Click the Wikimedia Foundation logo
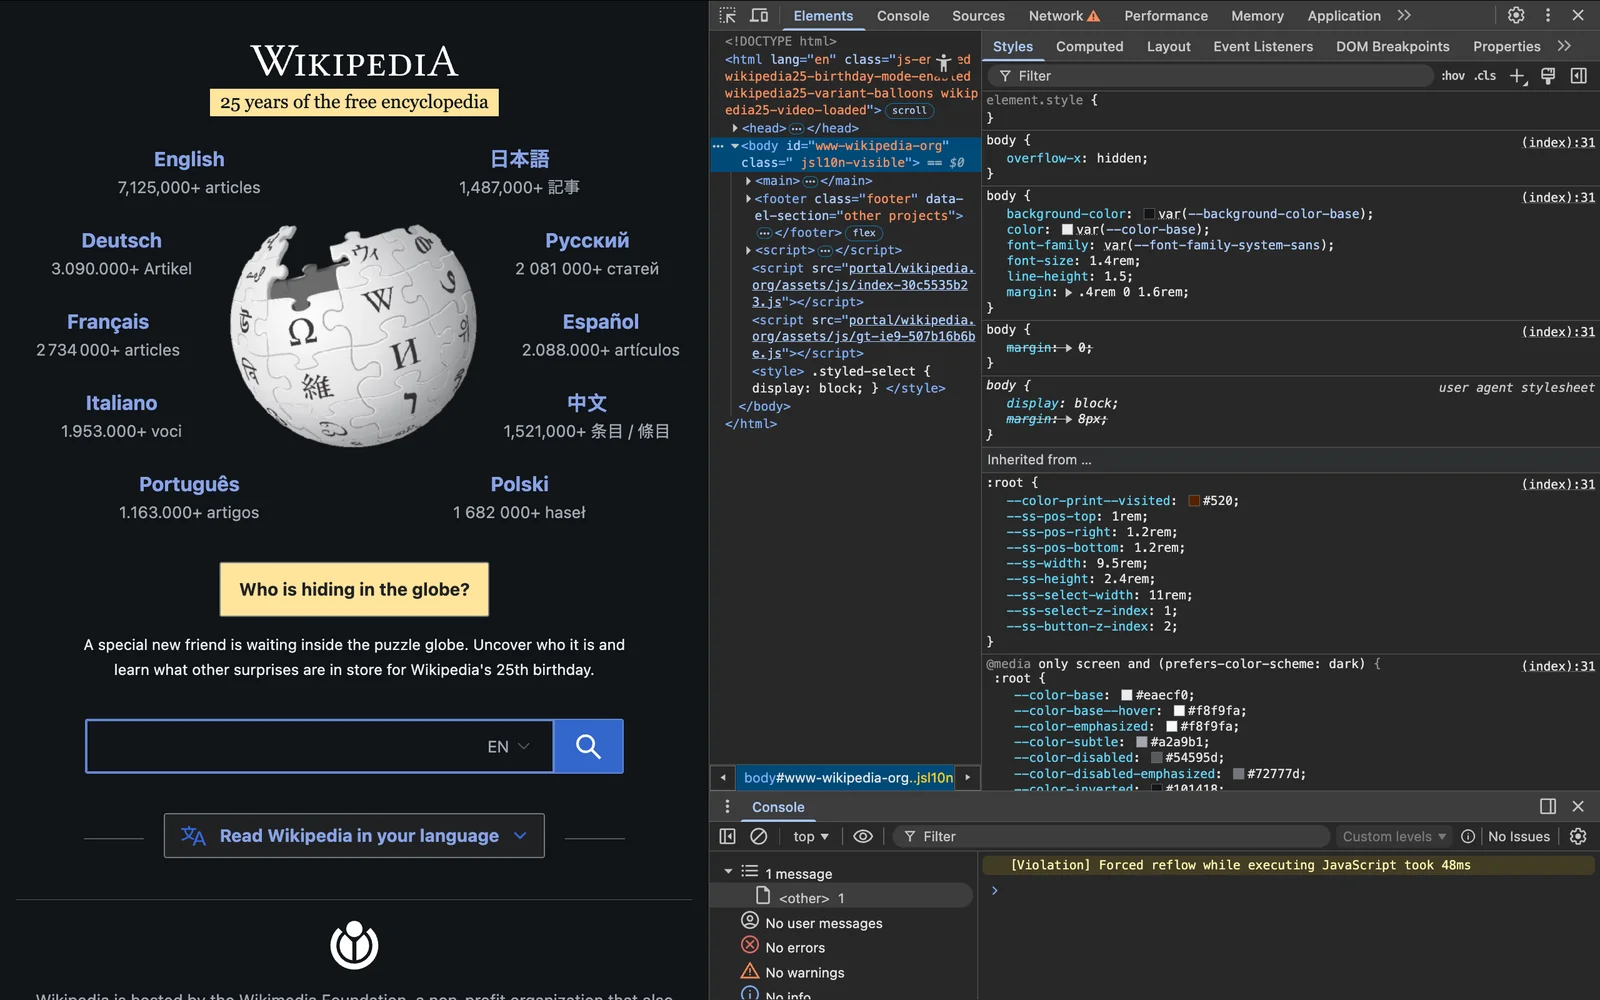This screenshot has width=1600, height=1000. (354, 943)
